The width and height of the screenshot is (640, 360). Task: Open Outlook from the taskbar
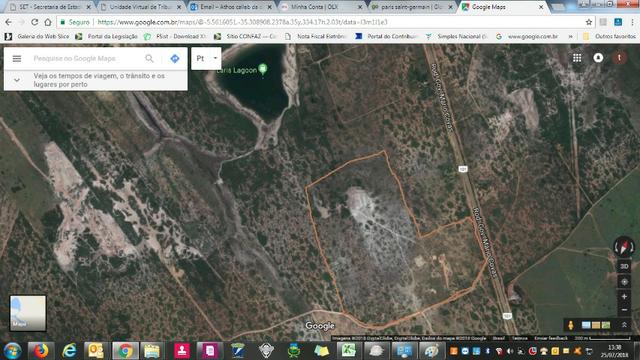pos(96,351)
